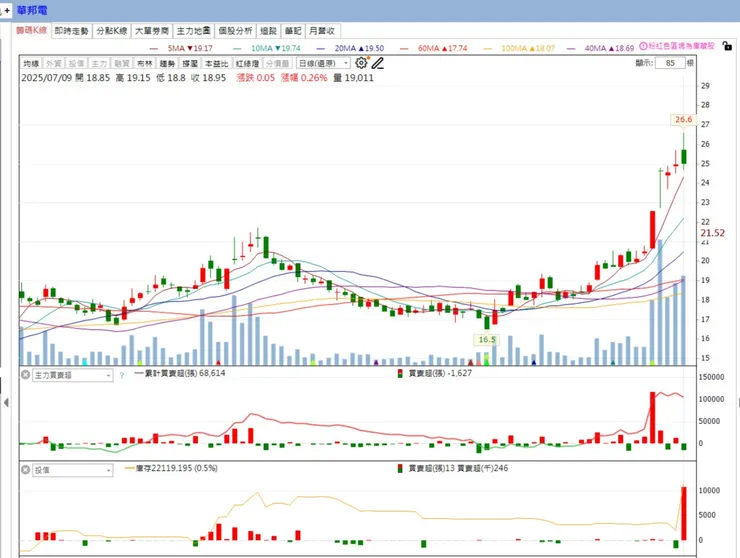Click the 2025/07/09 date readout
The width and height of the screenshot is (740, 558).
46,78
